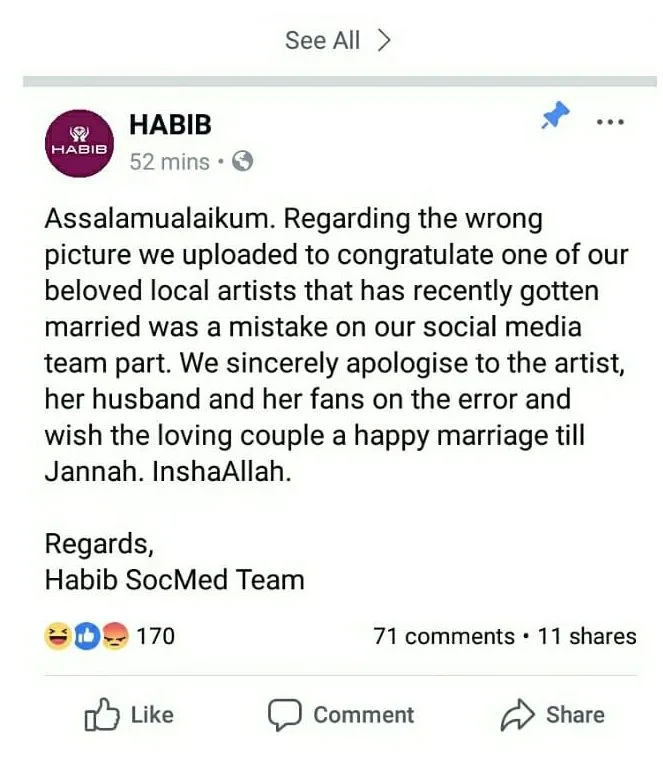Click the globe public privacy icon
Viewport: 663px width, 758px height.
(242, 161)
